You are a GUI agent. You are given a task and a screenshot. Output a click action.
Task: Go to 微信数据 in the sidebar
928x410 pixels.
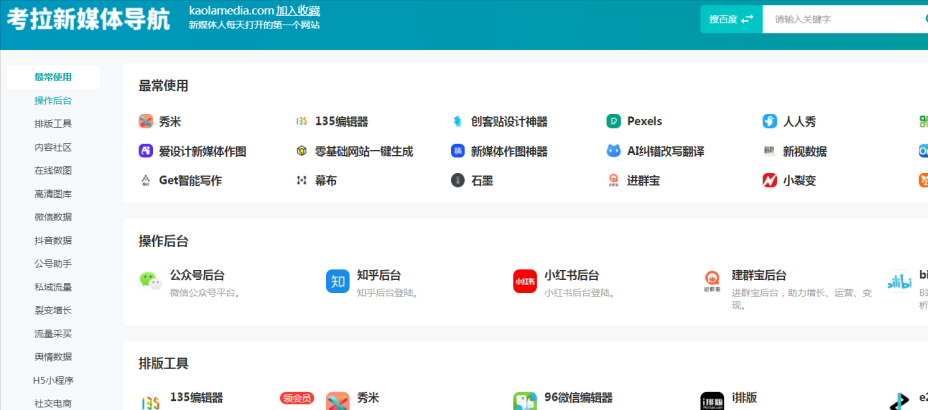click(x=53, y=217)
